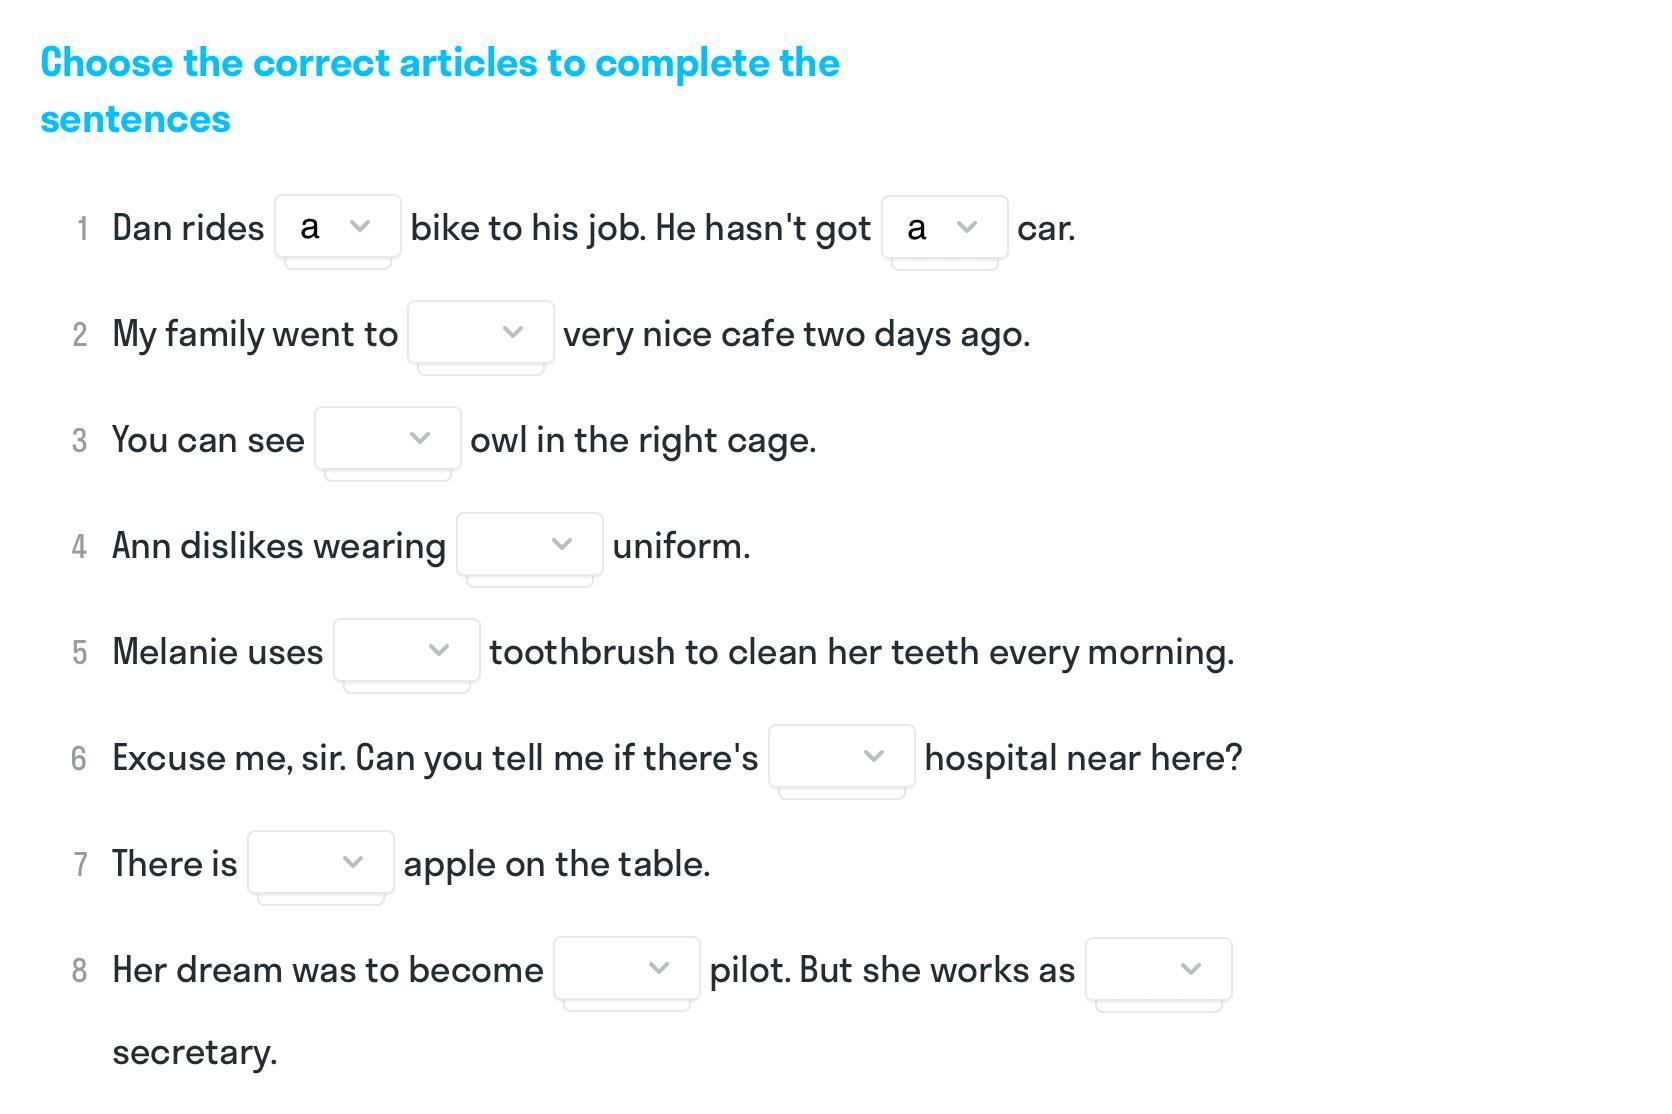This screenshot has height=1114, width=1672.
Task: Expand the dropdown before "very nice cafe"
Action: (481, 332)
